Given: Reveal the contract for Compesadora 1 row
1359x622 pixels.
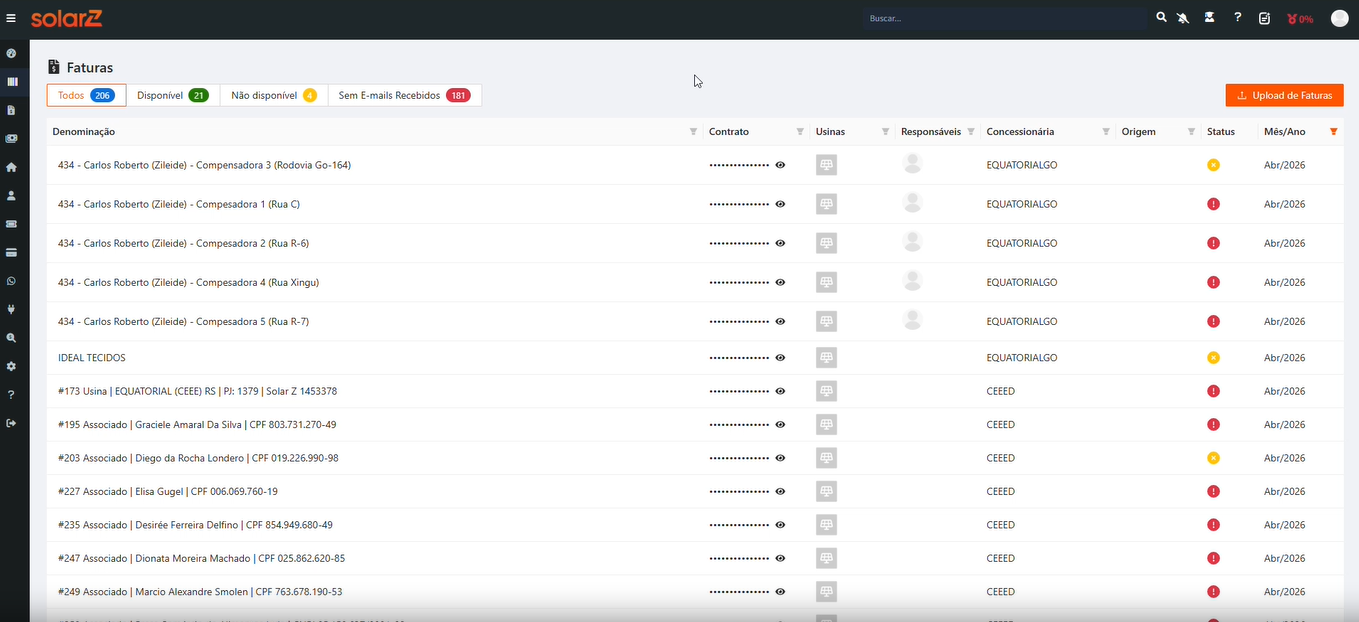Looking at the screenshot, I should coord(780,204).
